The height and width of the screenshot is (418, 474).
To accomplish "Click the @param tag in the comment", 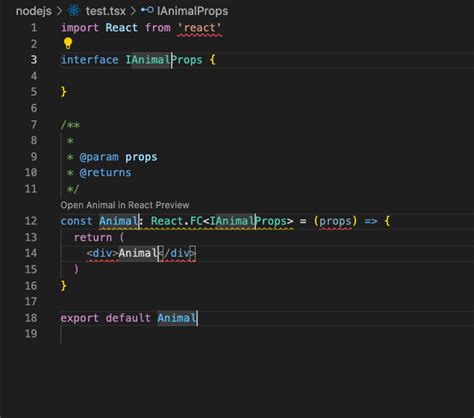I will (99, 157).
